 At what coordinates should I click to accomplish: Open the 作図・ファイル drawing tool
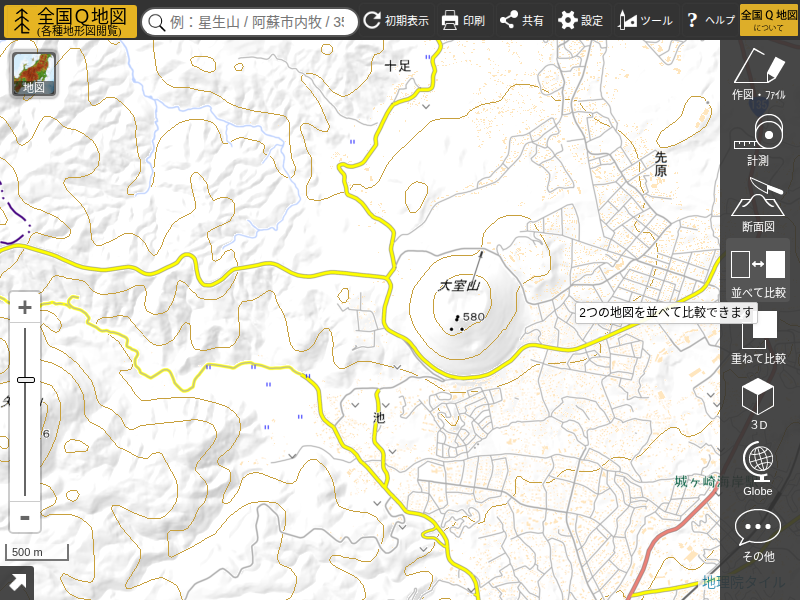click(x=758, y=75)
